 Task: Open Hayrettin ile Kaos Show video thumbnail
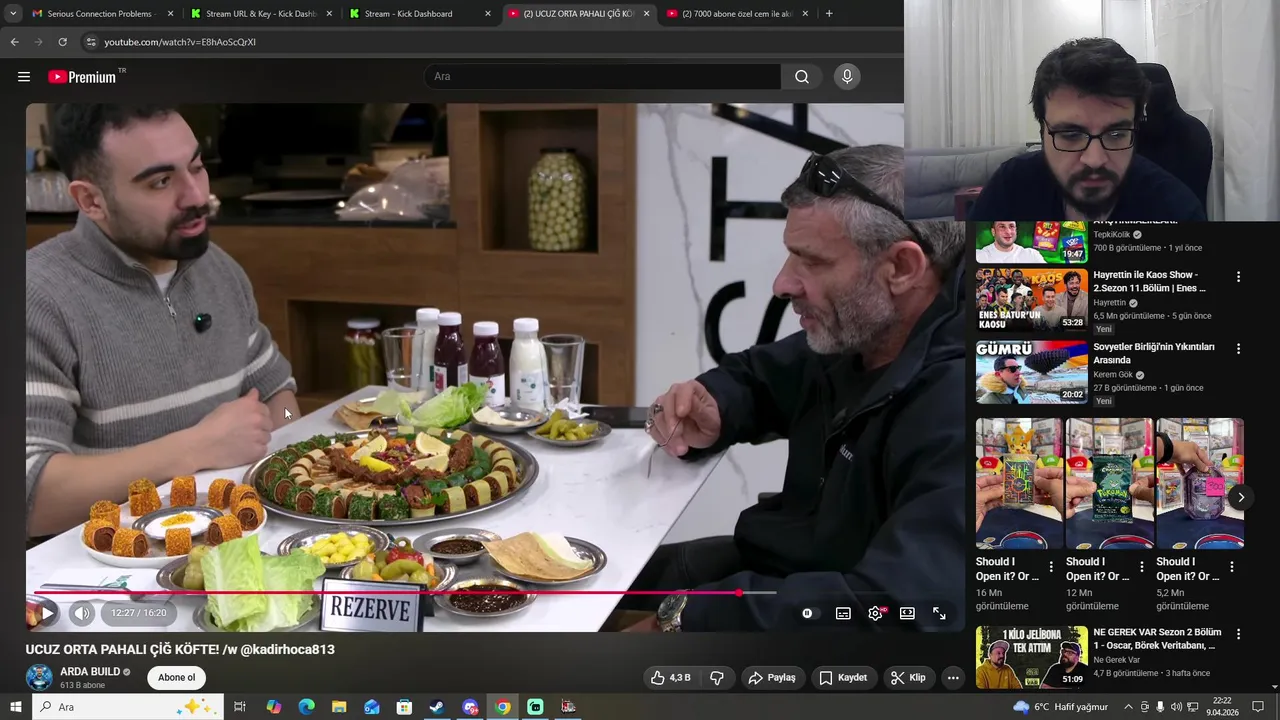(x=1031, y=300)
